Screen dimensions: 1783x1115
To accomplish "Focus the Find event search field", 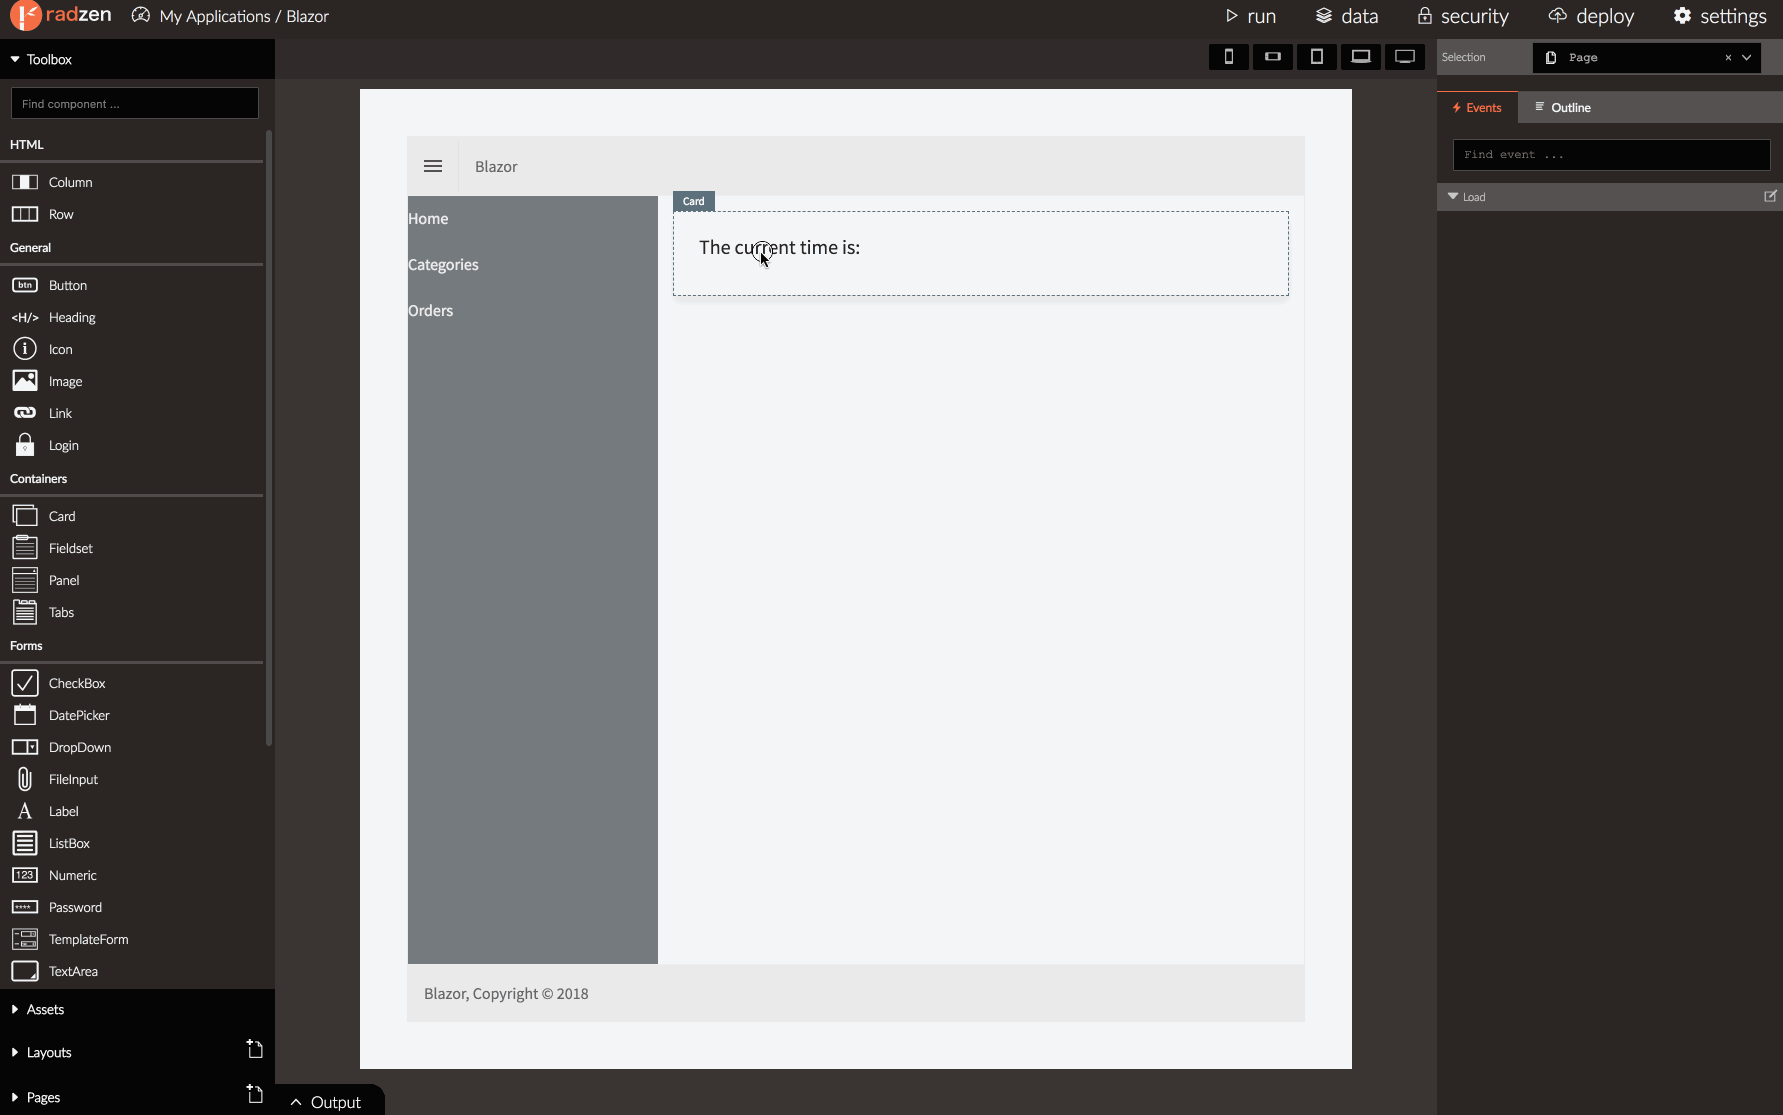I will (x=1611, y=154).
